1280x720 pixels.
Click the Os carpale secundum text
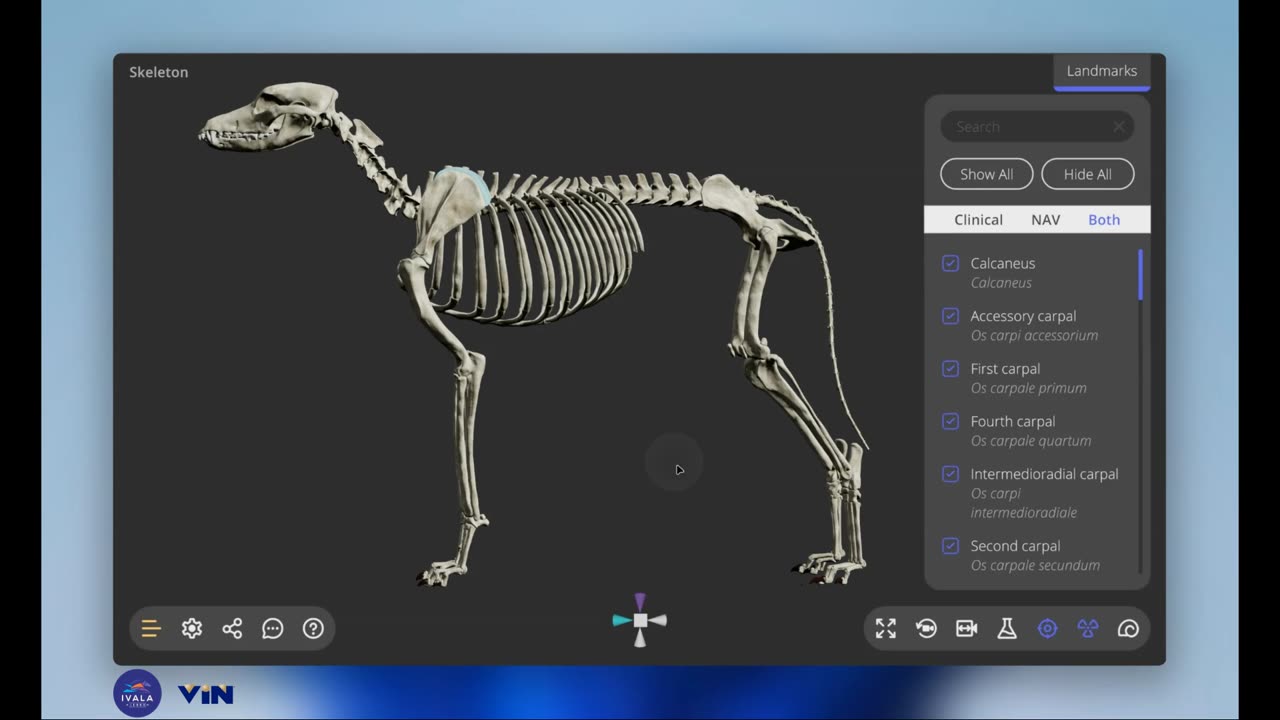pos(1035,565)
